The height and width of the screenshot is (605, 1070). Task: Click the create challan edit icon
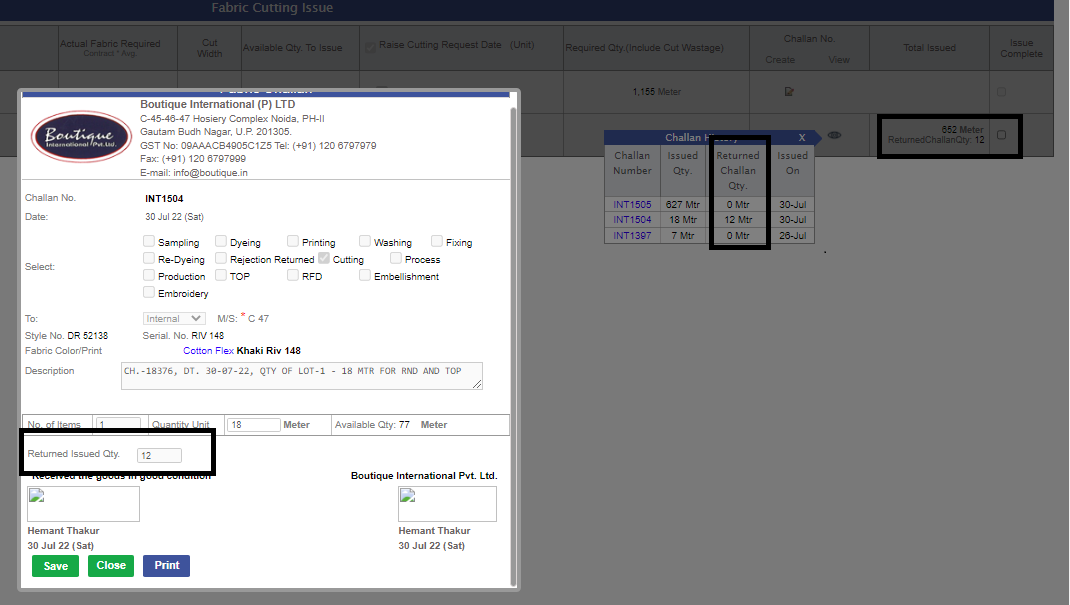(x=789, y=91)
